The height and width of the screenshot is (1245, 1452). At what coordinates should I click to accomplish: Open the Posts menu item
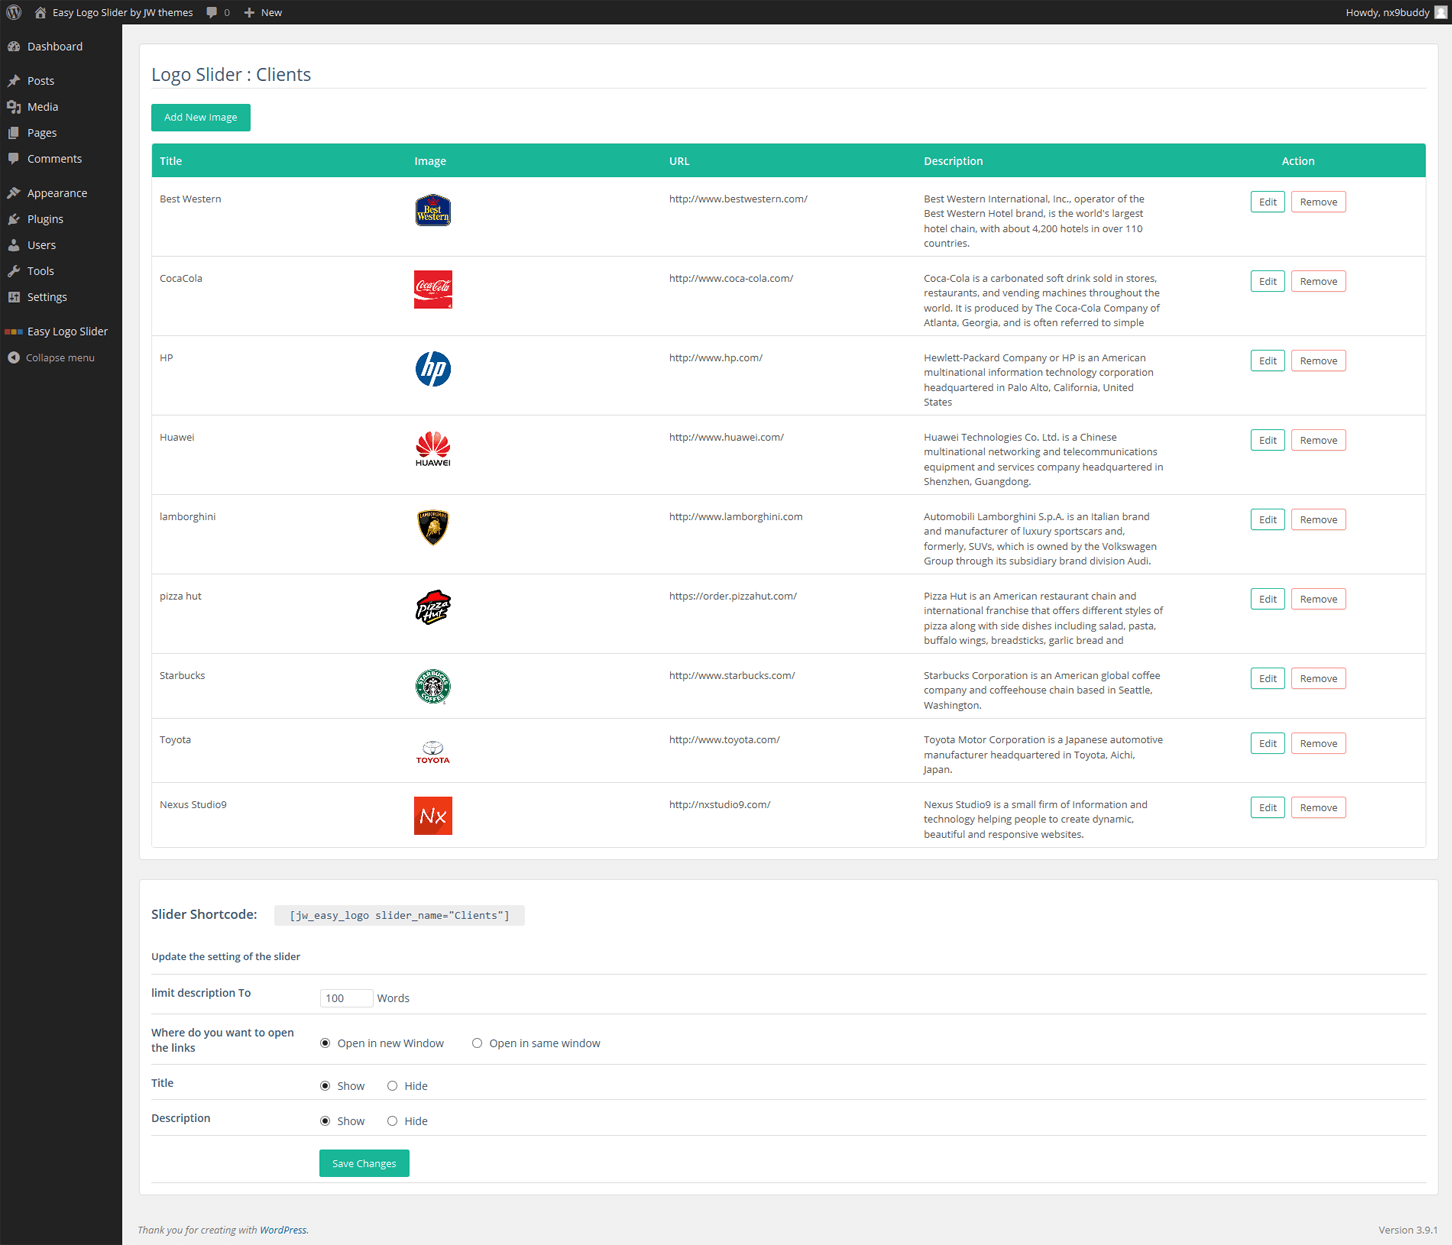41,80
